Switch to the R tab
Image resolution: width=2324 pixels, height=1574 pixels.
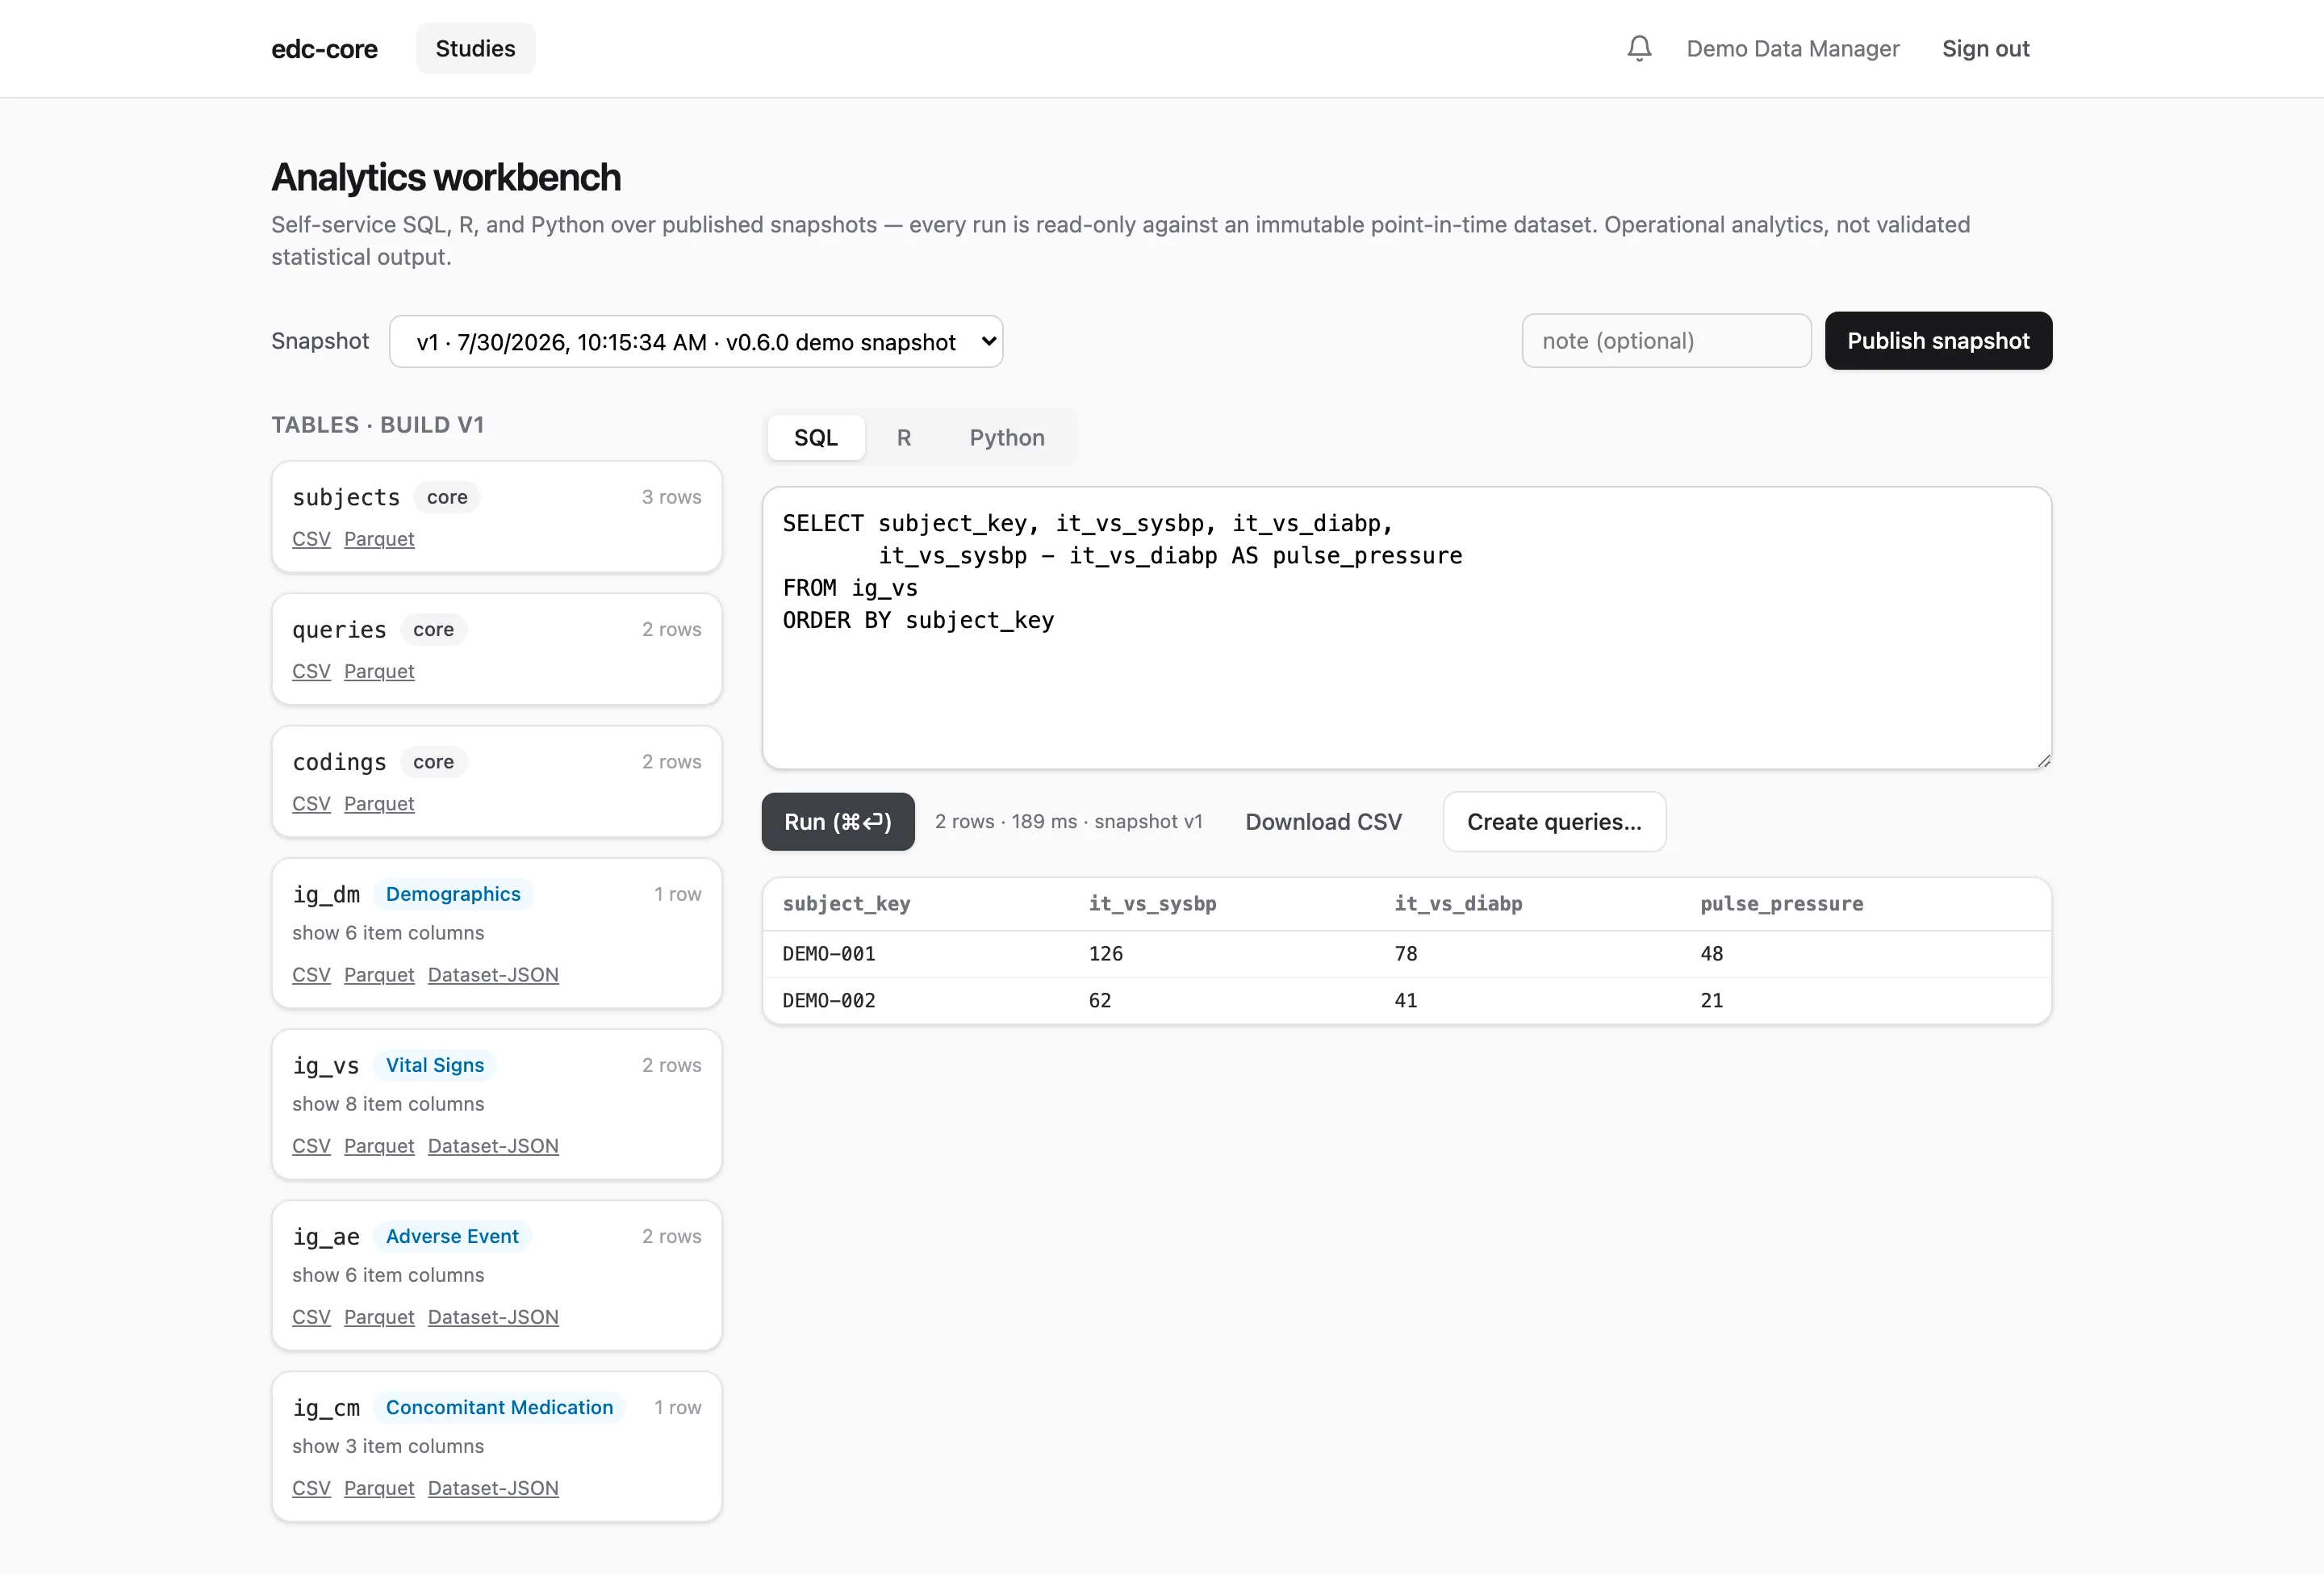point(904,437)
